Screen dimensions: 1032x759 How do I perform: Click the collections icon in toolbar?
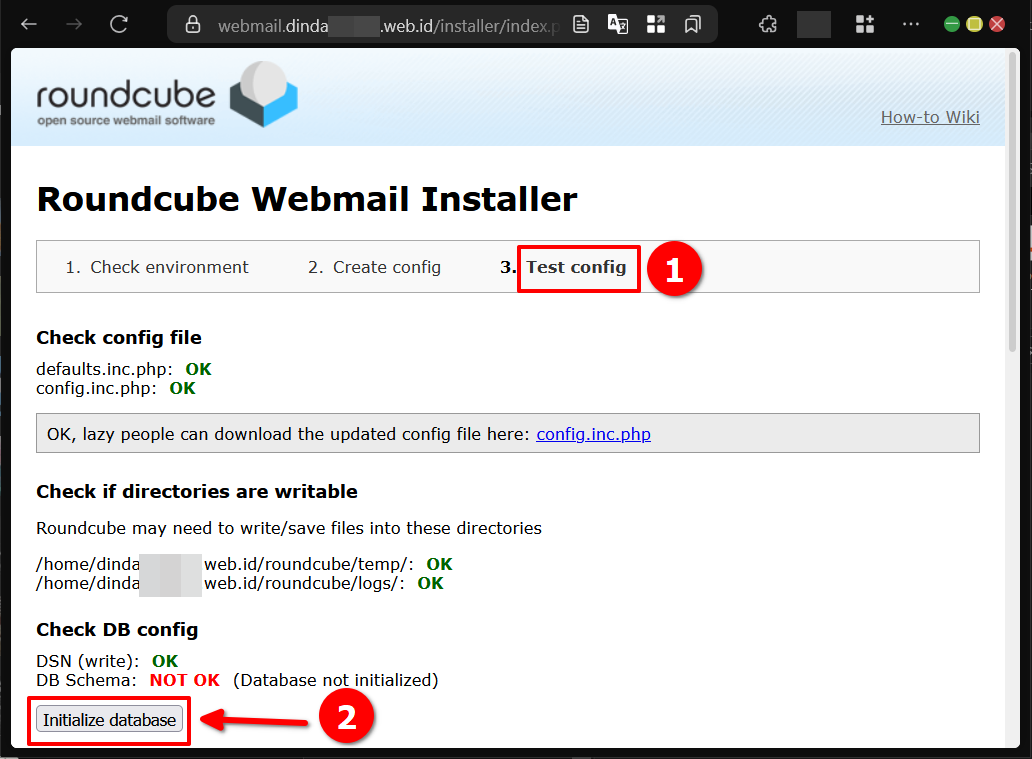(864, 24)
